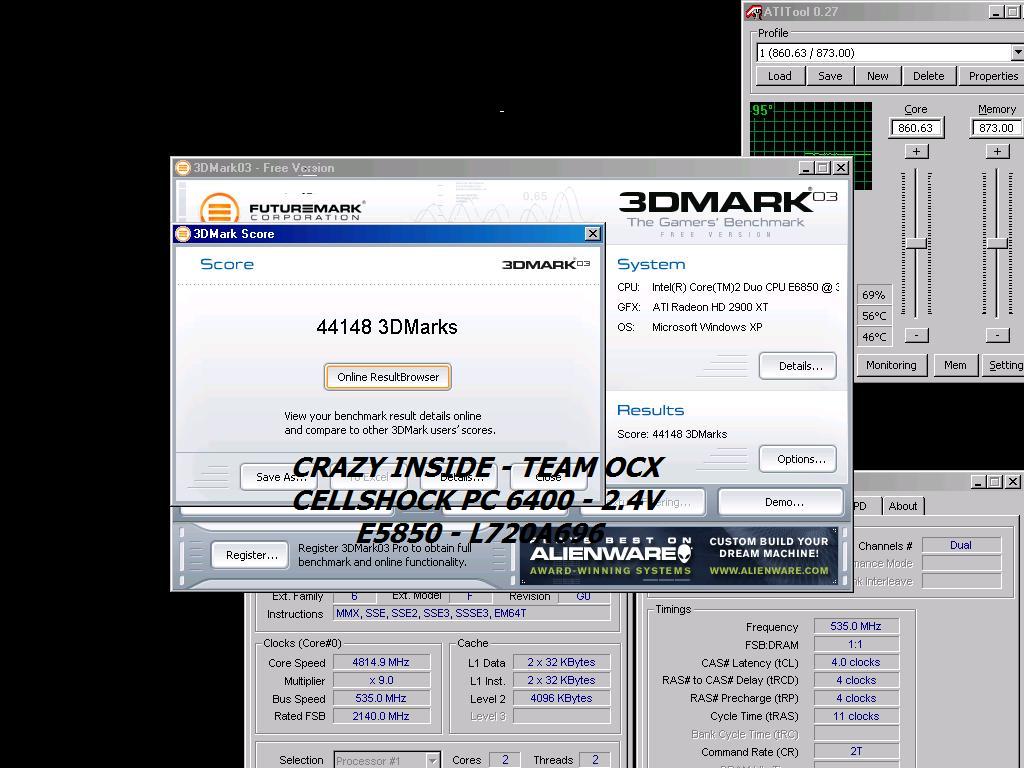Viewport: 1024px width, 768px height.
Task: Click the Core clock slider handle
Action: (916, 244)
